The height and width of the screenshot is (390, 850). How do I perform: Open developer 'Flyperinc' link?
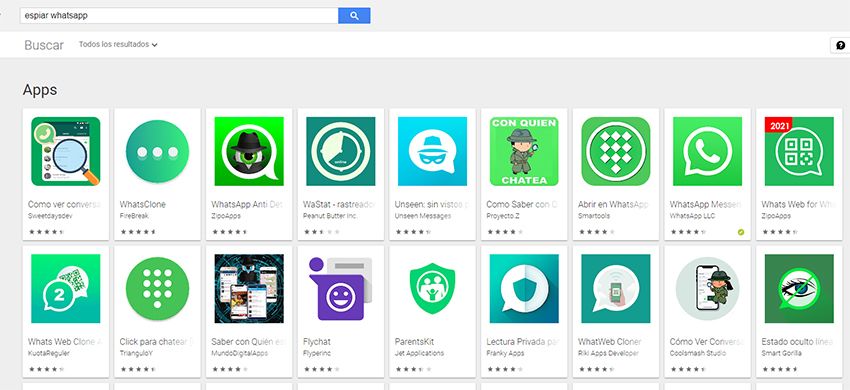tap(317, 353)
